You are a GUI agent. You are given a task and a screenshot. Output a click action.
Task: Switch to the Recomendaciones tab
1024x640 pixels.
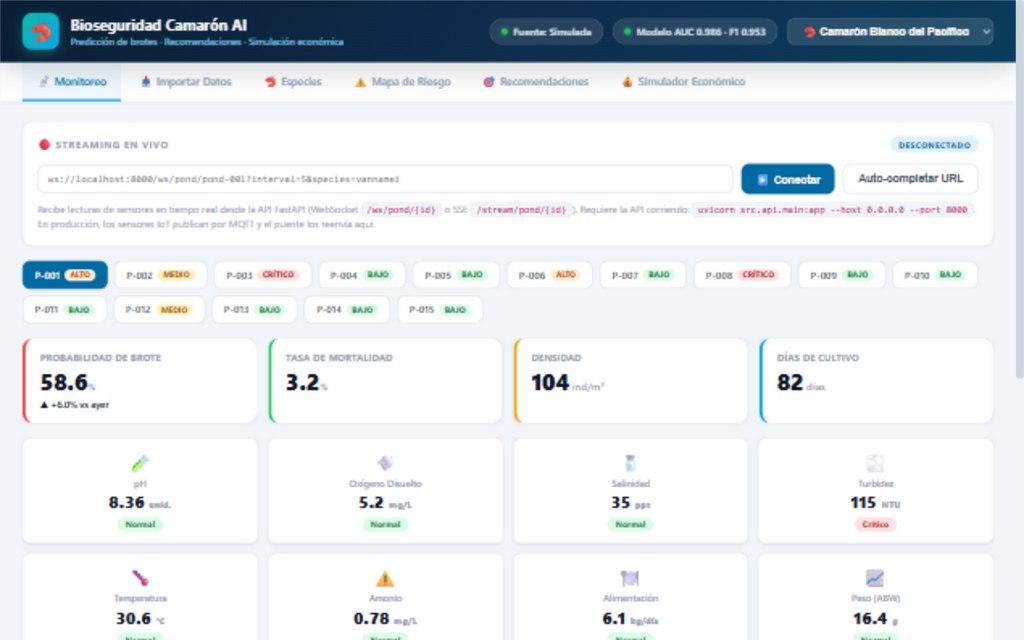[x=536, y=82]
